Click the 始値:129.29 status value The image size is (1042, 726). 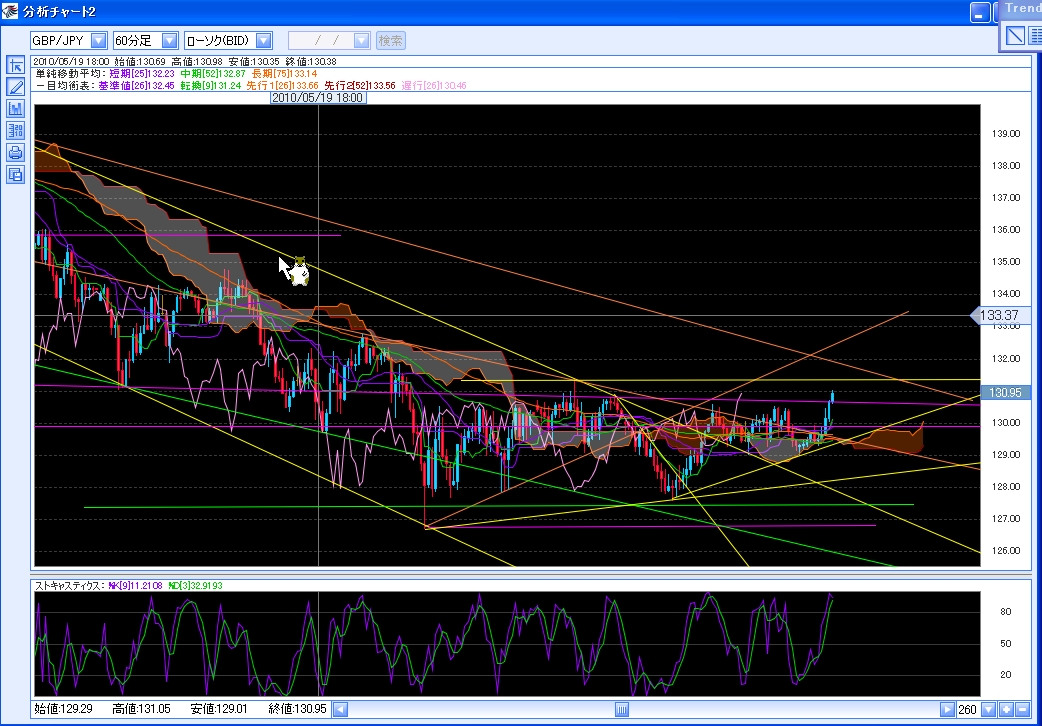[x=63, y=709]
